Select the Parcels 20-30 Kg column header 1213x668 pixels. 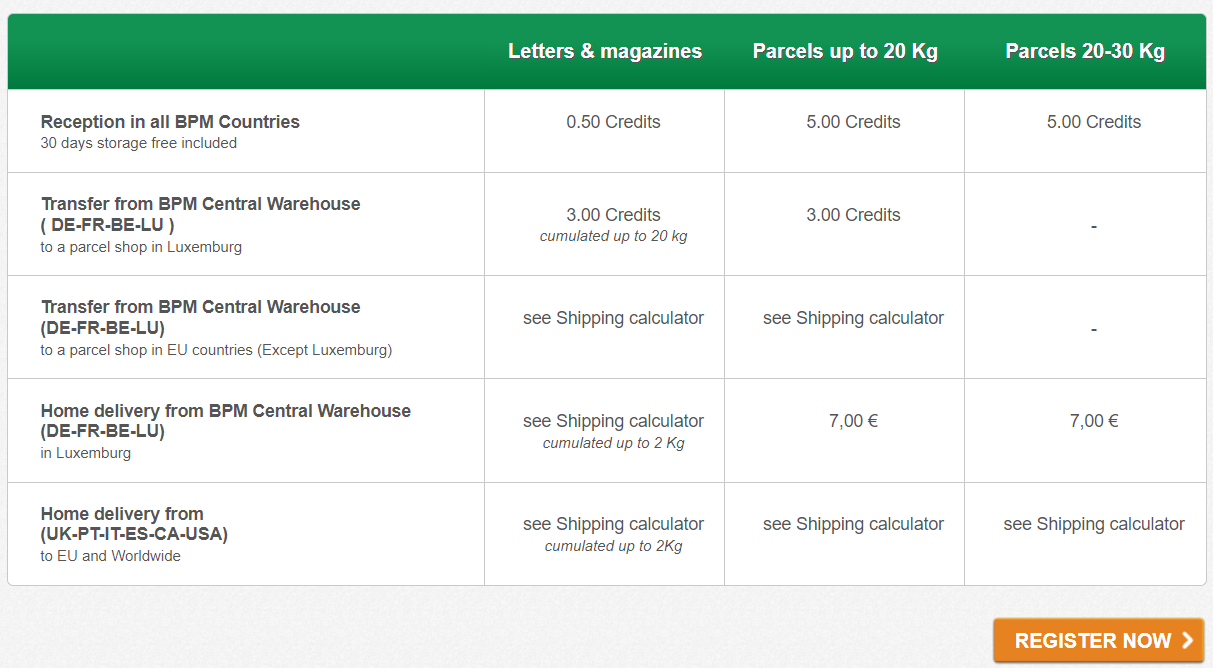tap(1085, 51)
